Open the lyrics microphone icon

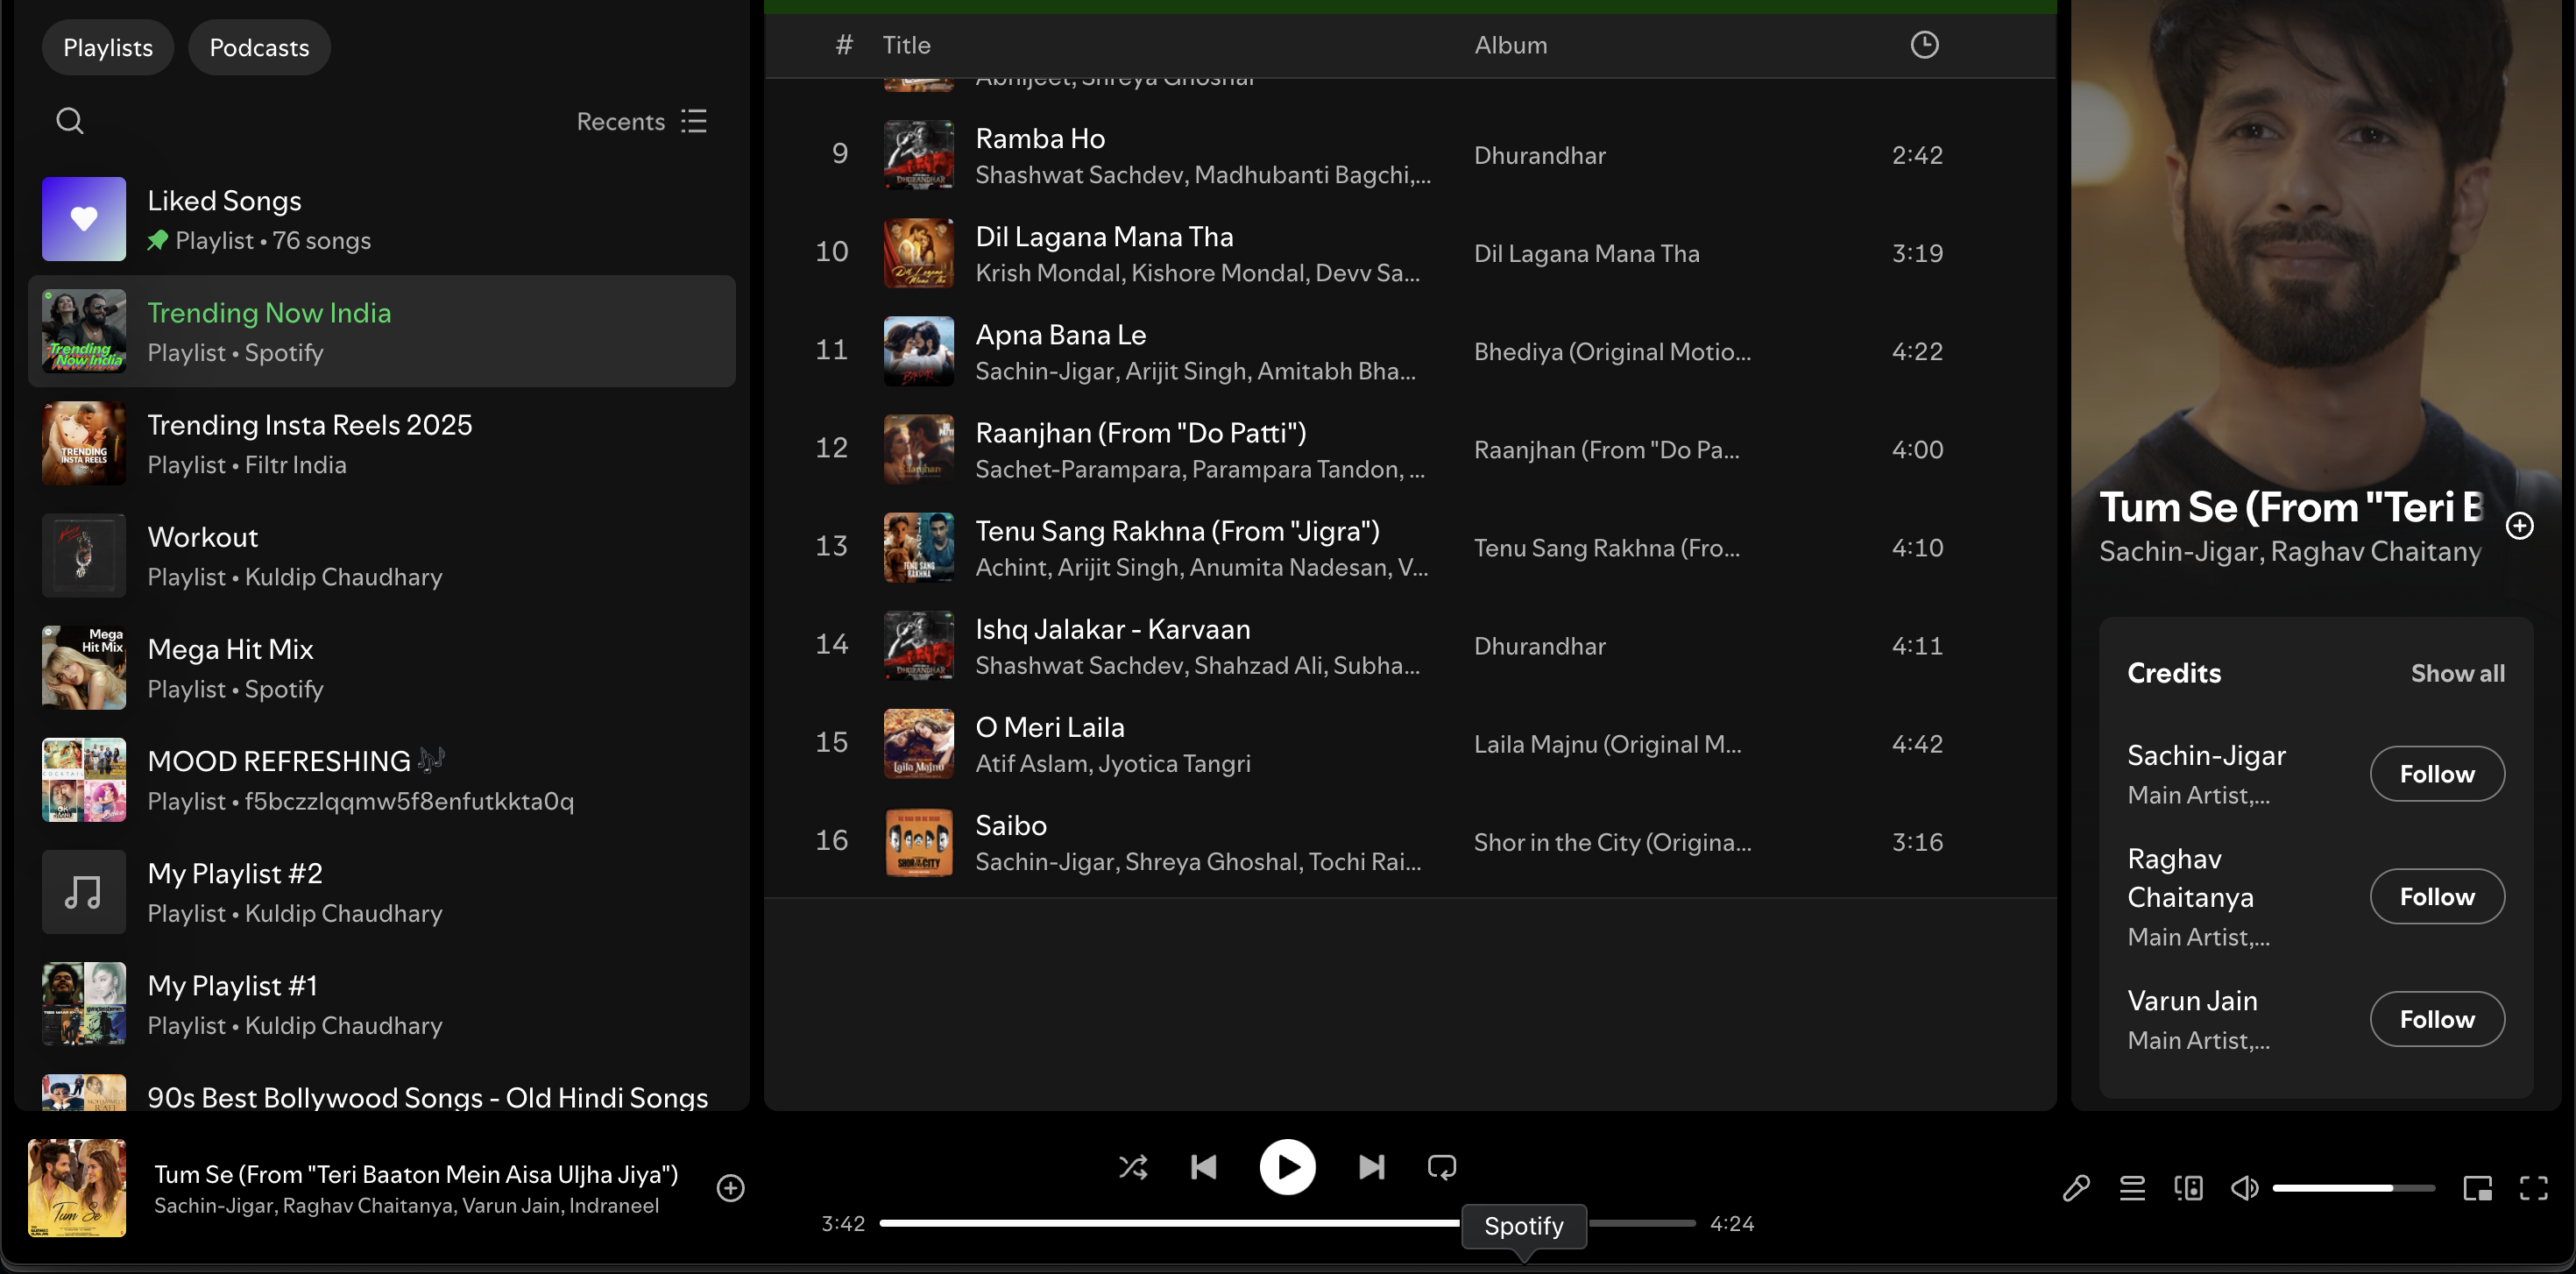pos(2075,1188)
